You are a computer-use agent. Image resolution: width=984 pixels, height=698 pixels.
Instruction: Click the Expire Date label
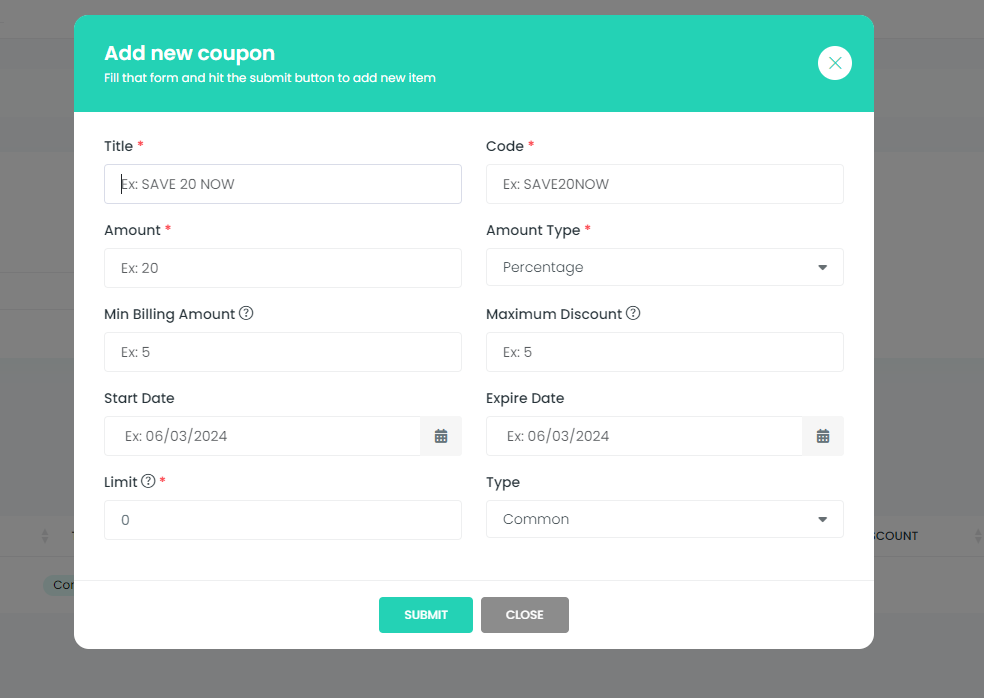(x=525, y=399)
